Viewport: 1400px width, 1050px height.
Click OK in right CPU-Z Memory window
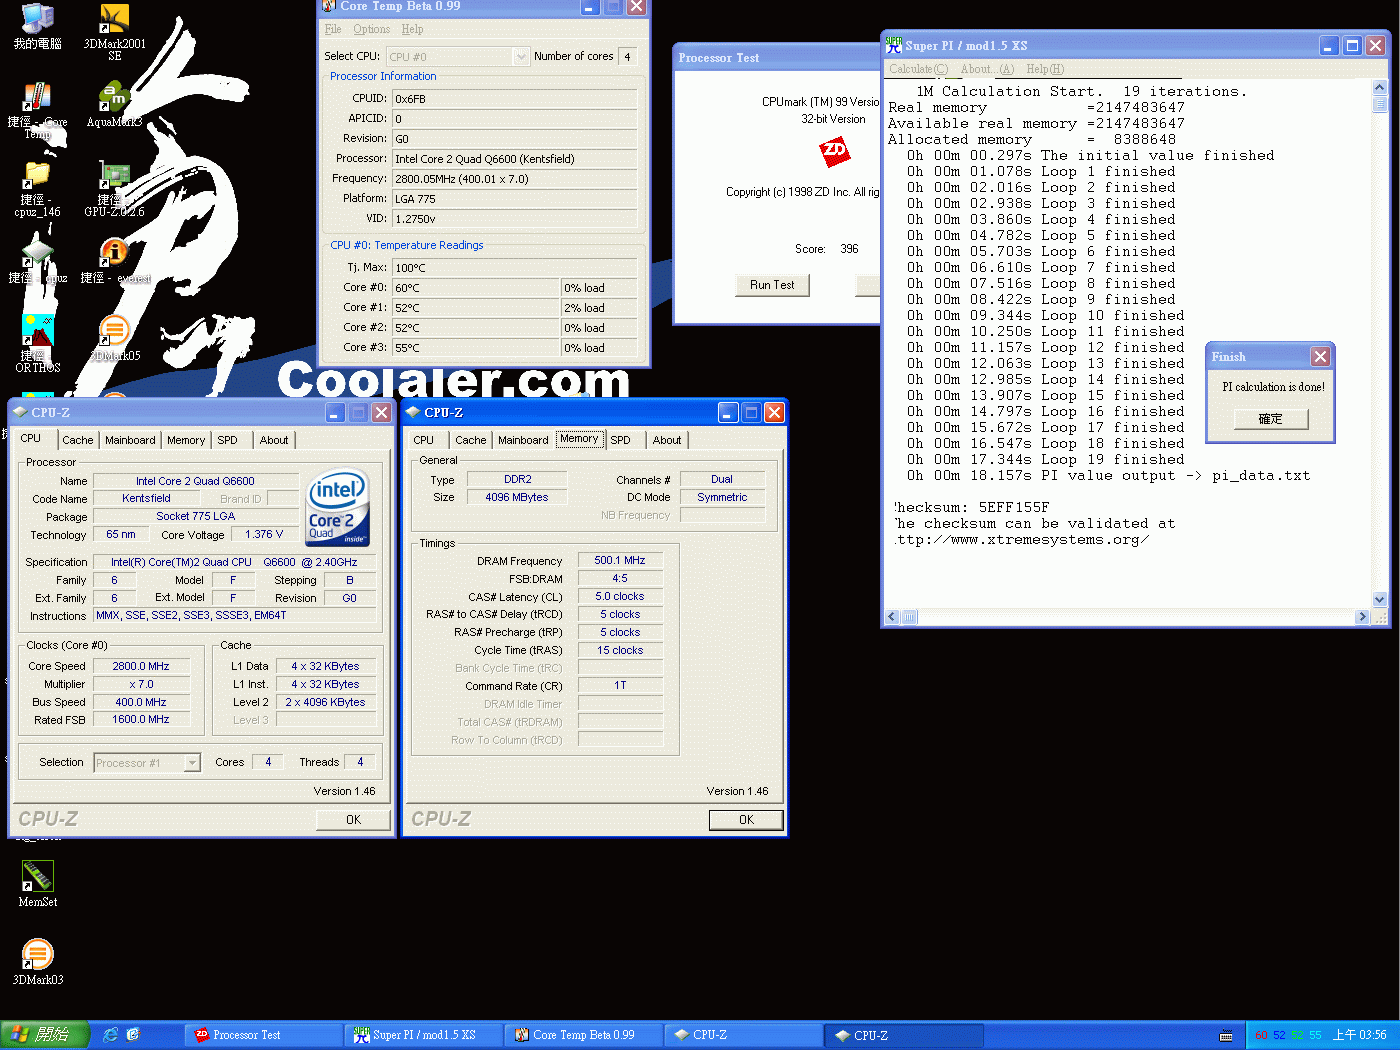click(x=746, y=820)
